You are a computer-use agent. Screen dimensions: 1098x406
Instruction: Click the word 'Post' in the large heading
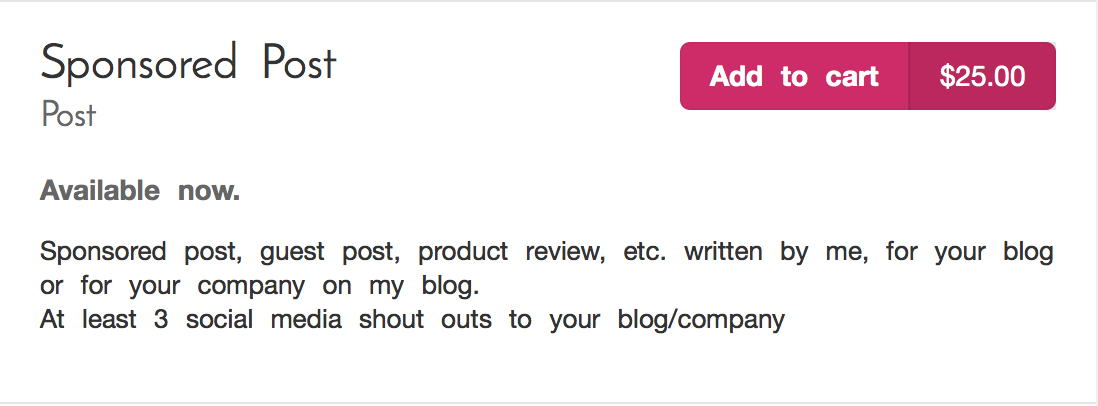point(300,62)
